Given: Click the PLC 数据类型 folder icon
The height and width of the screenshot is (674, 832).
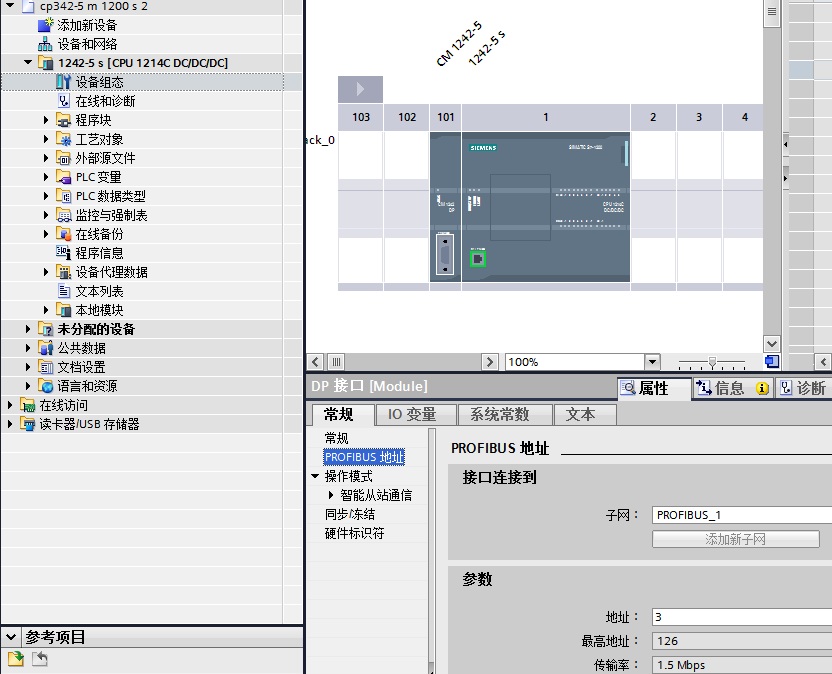Looking at the screenshot, I should (64, 196).
